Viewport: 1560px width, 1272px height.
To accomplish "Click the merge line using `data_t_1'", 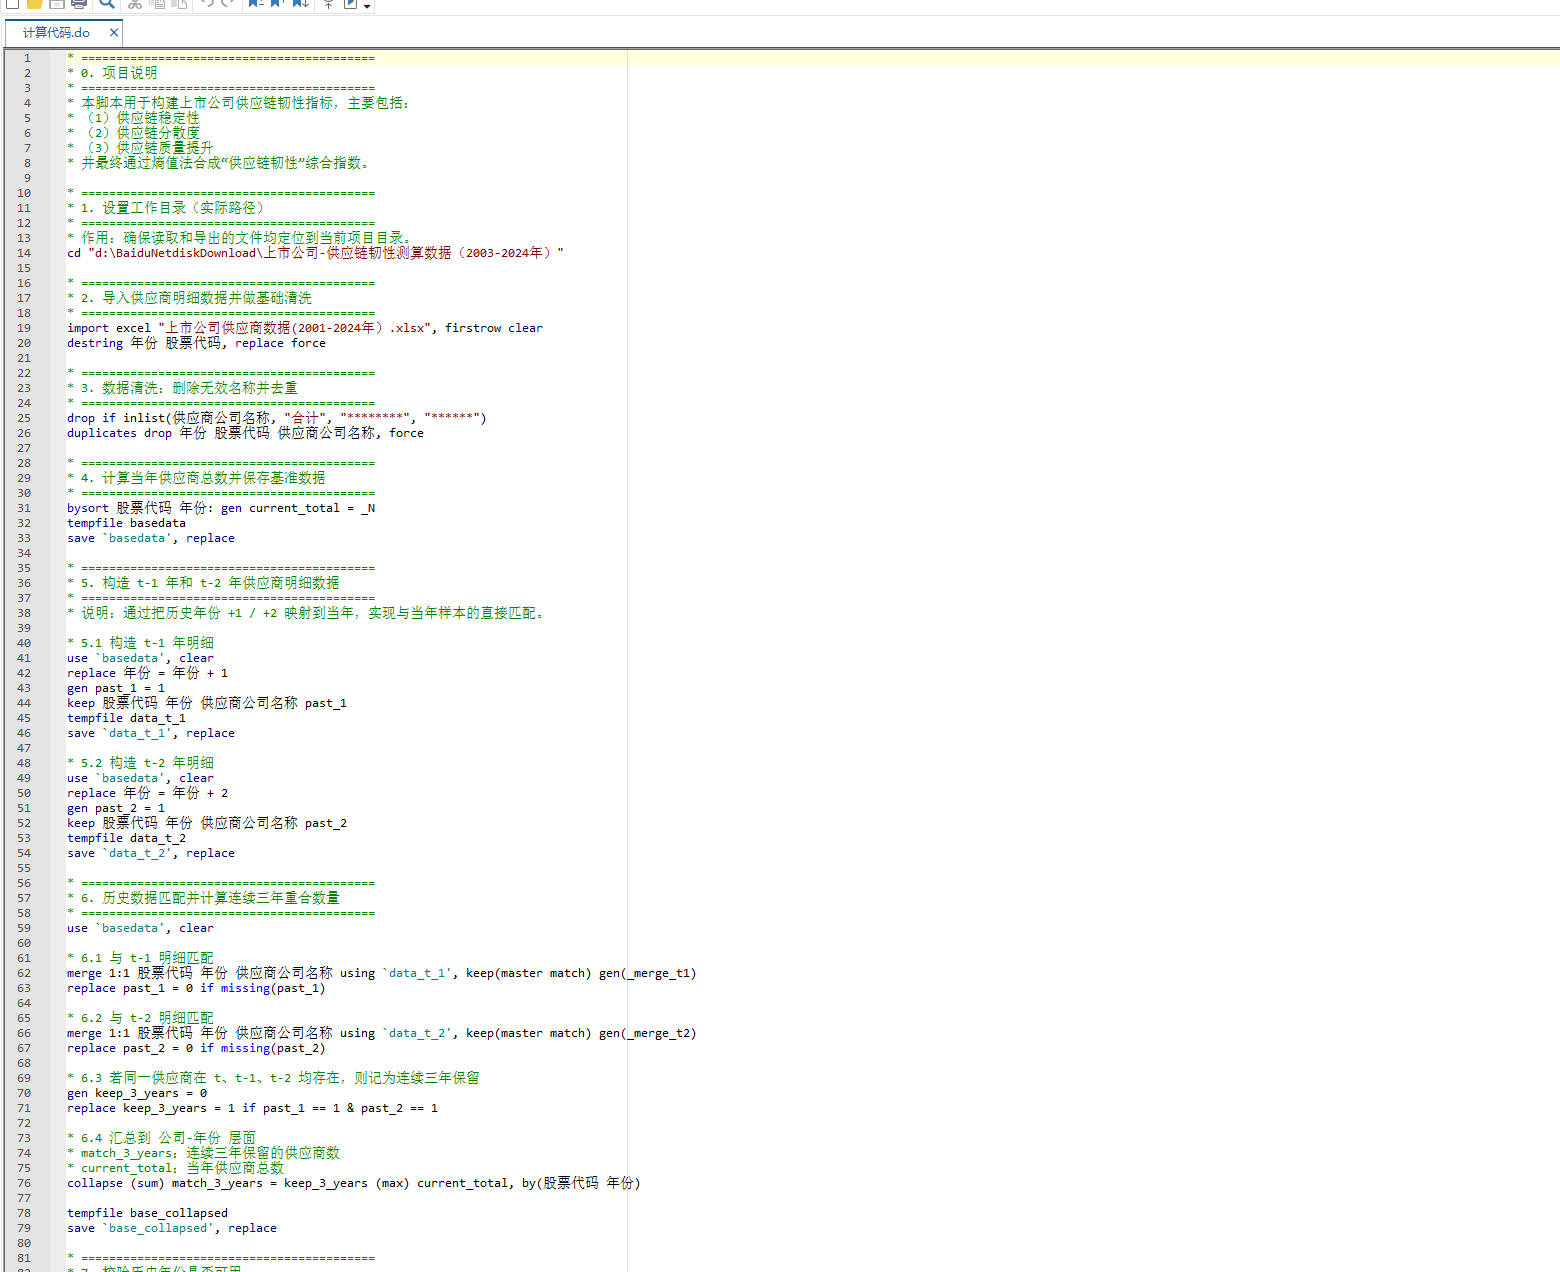I will pyautogui.click(x=382, y=973).
